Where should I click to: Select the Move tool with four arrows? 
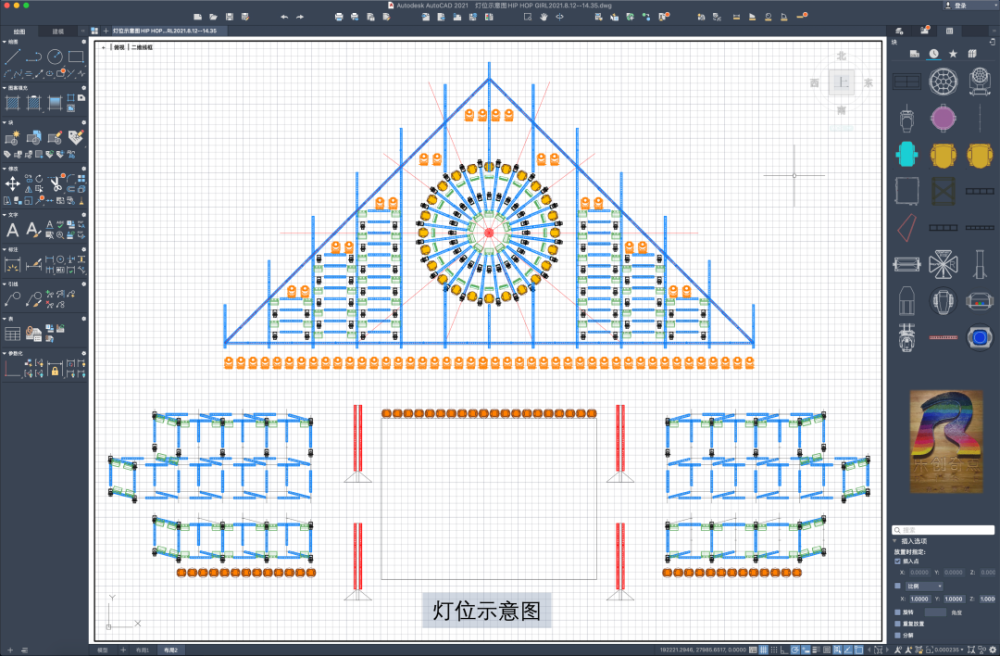coord(12,184)
